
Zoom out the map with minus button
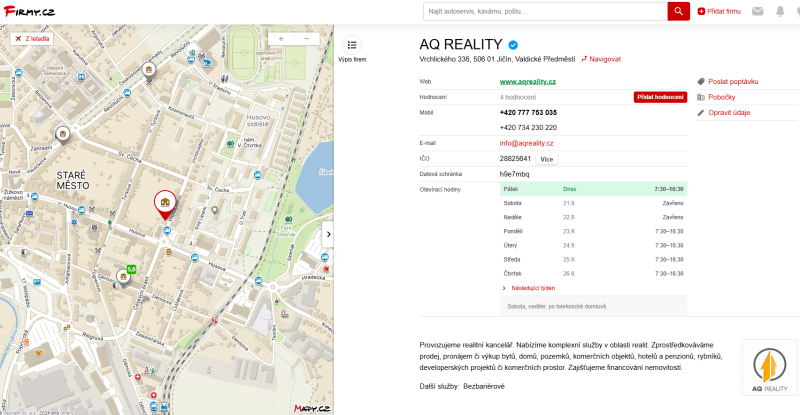(x=307, y=38)
